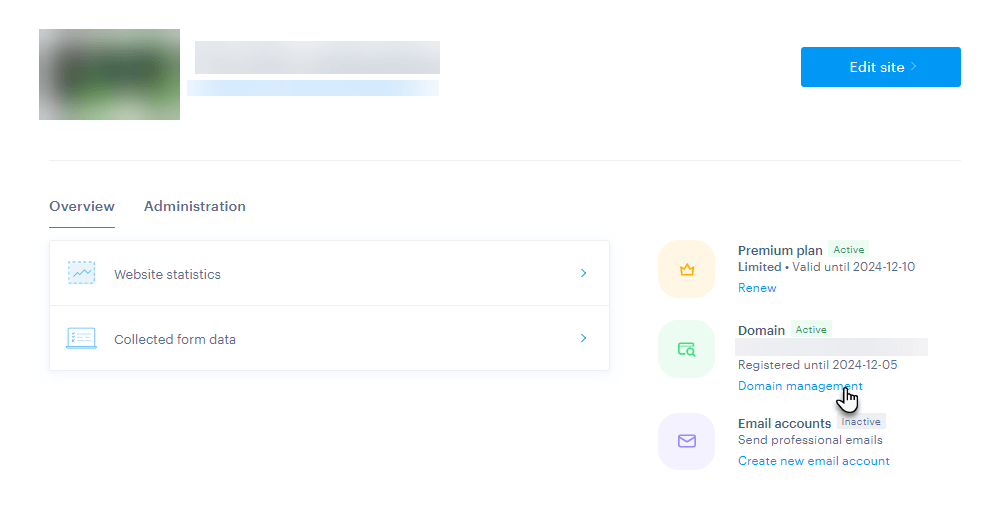
Task: Click the blurred site URL under the title
Action: (x=312, y=89)
